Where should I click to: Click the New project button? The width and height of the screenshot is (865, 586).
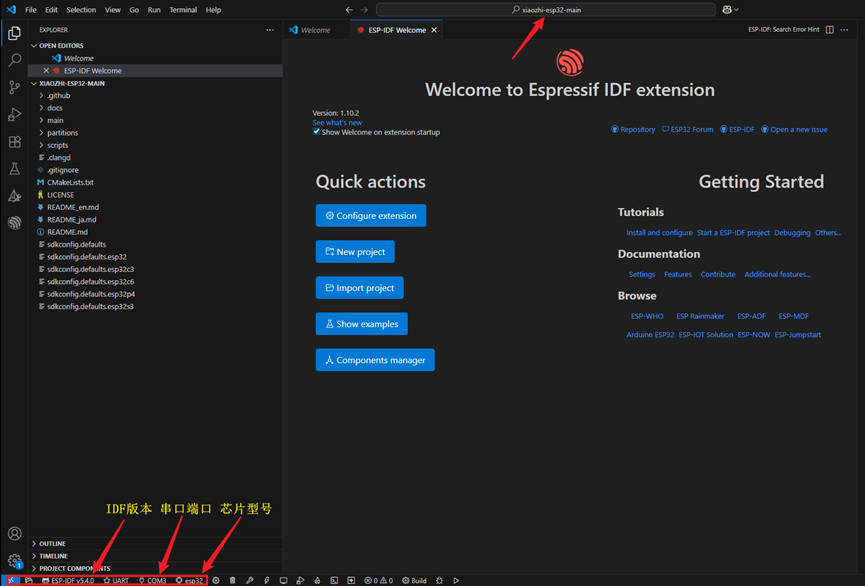tap(355, 252)
